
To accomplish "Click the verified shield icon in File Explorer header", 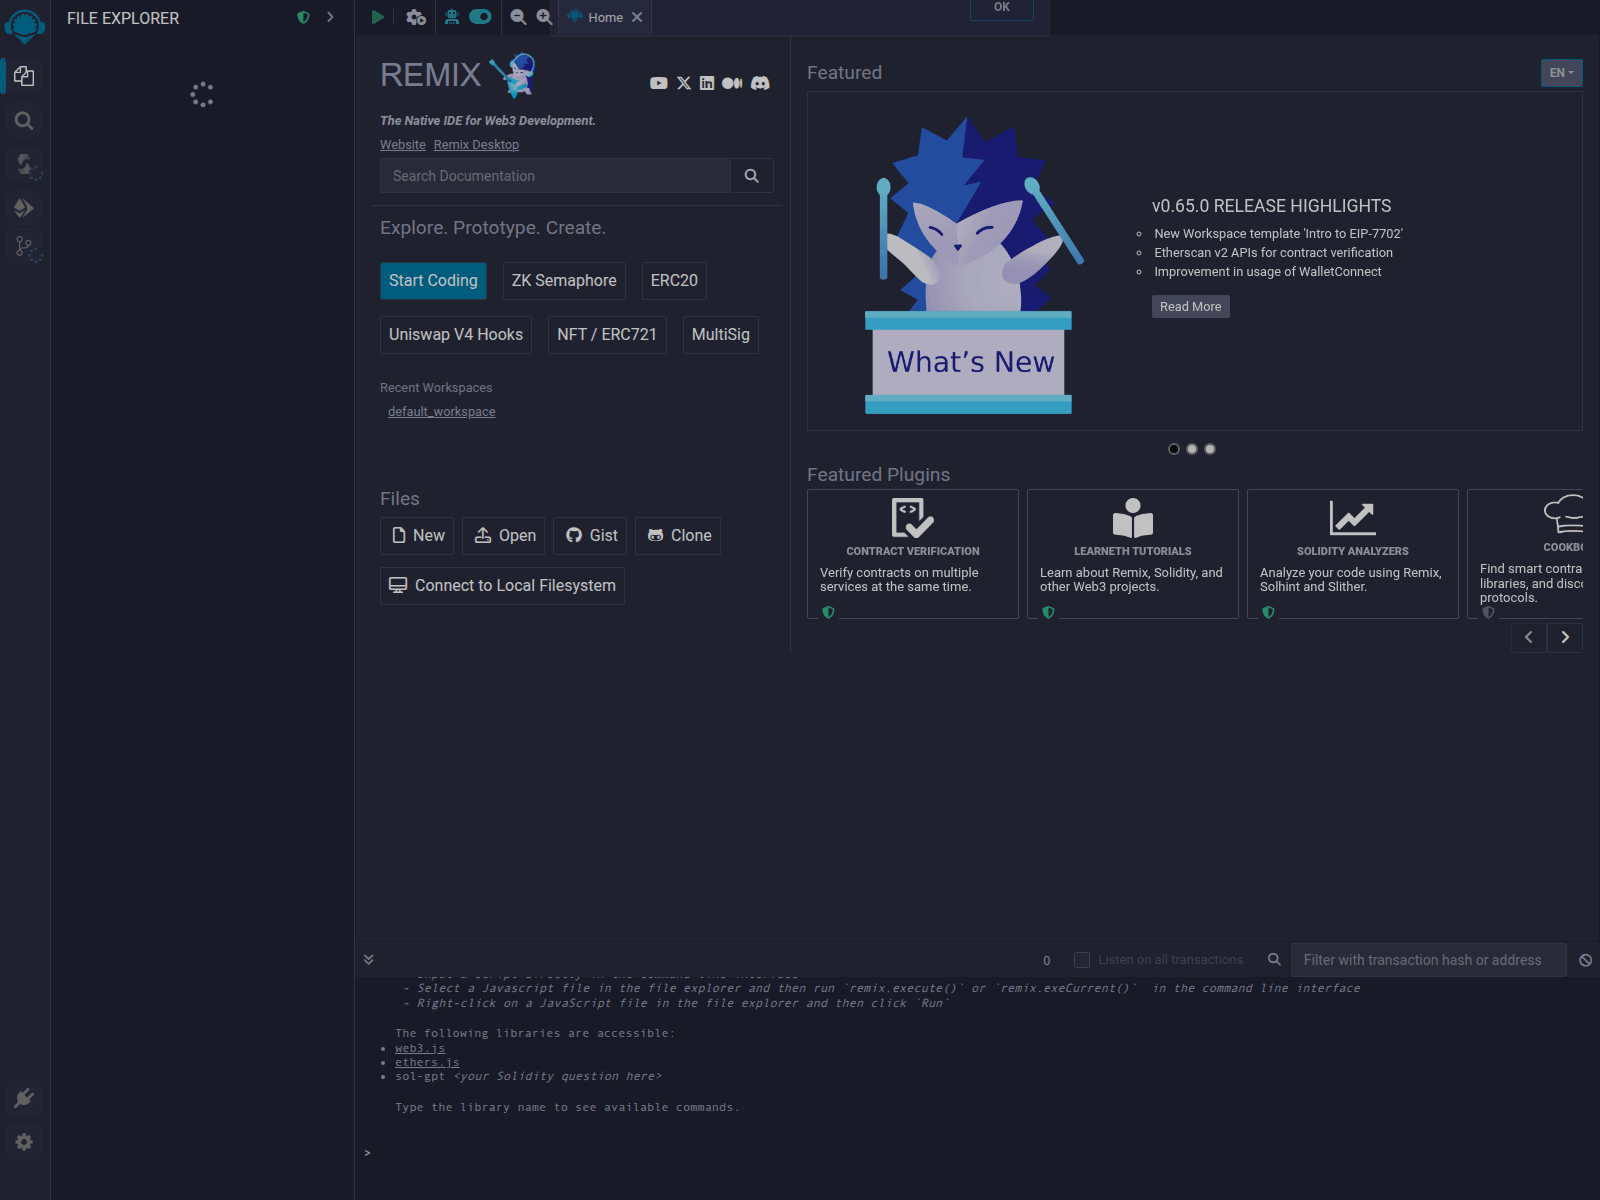I will pyautogui.click(x=303, y=17).
